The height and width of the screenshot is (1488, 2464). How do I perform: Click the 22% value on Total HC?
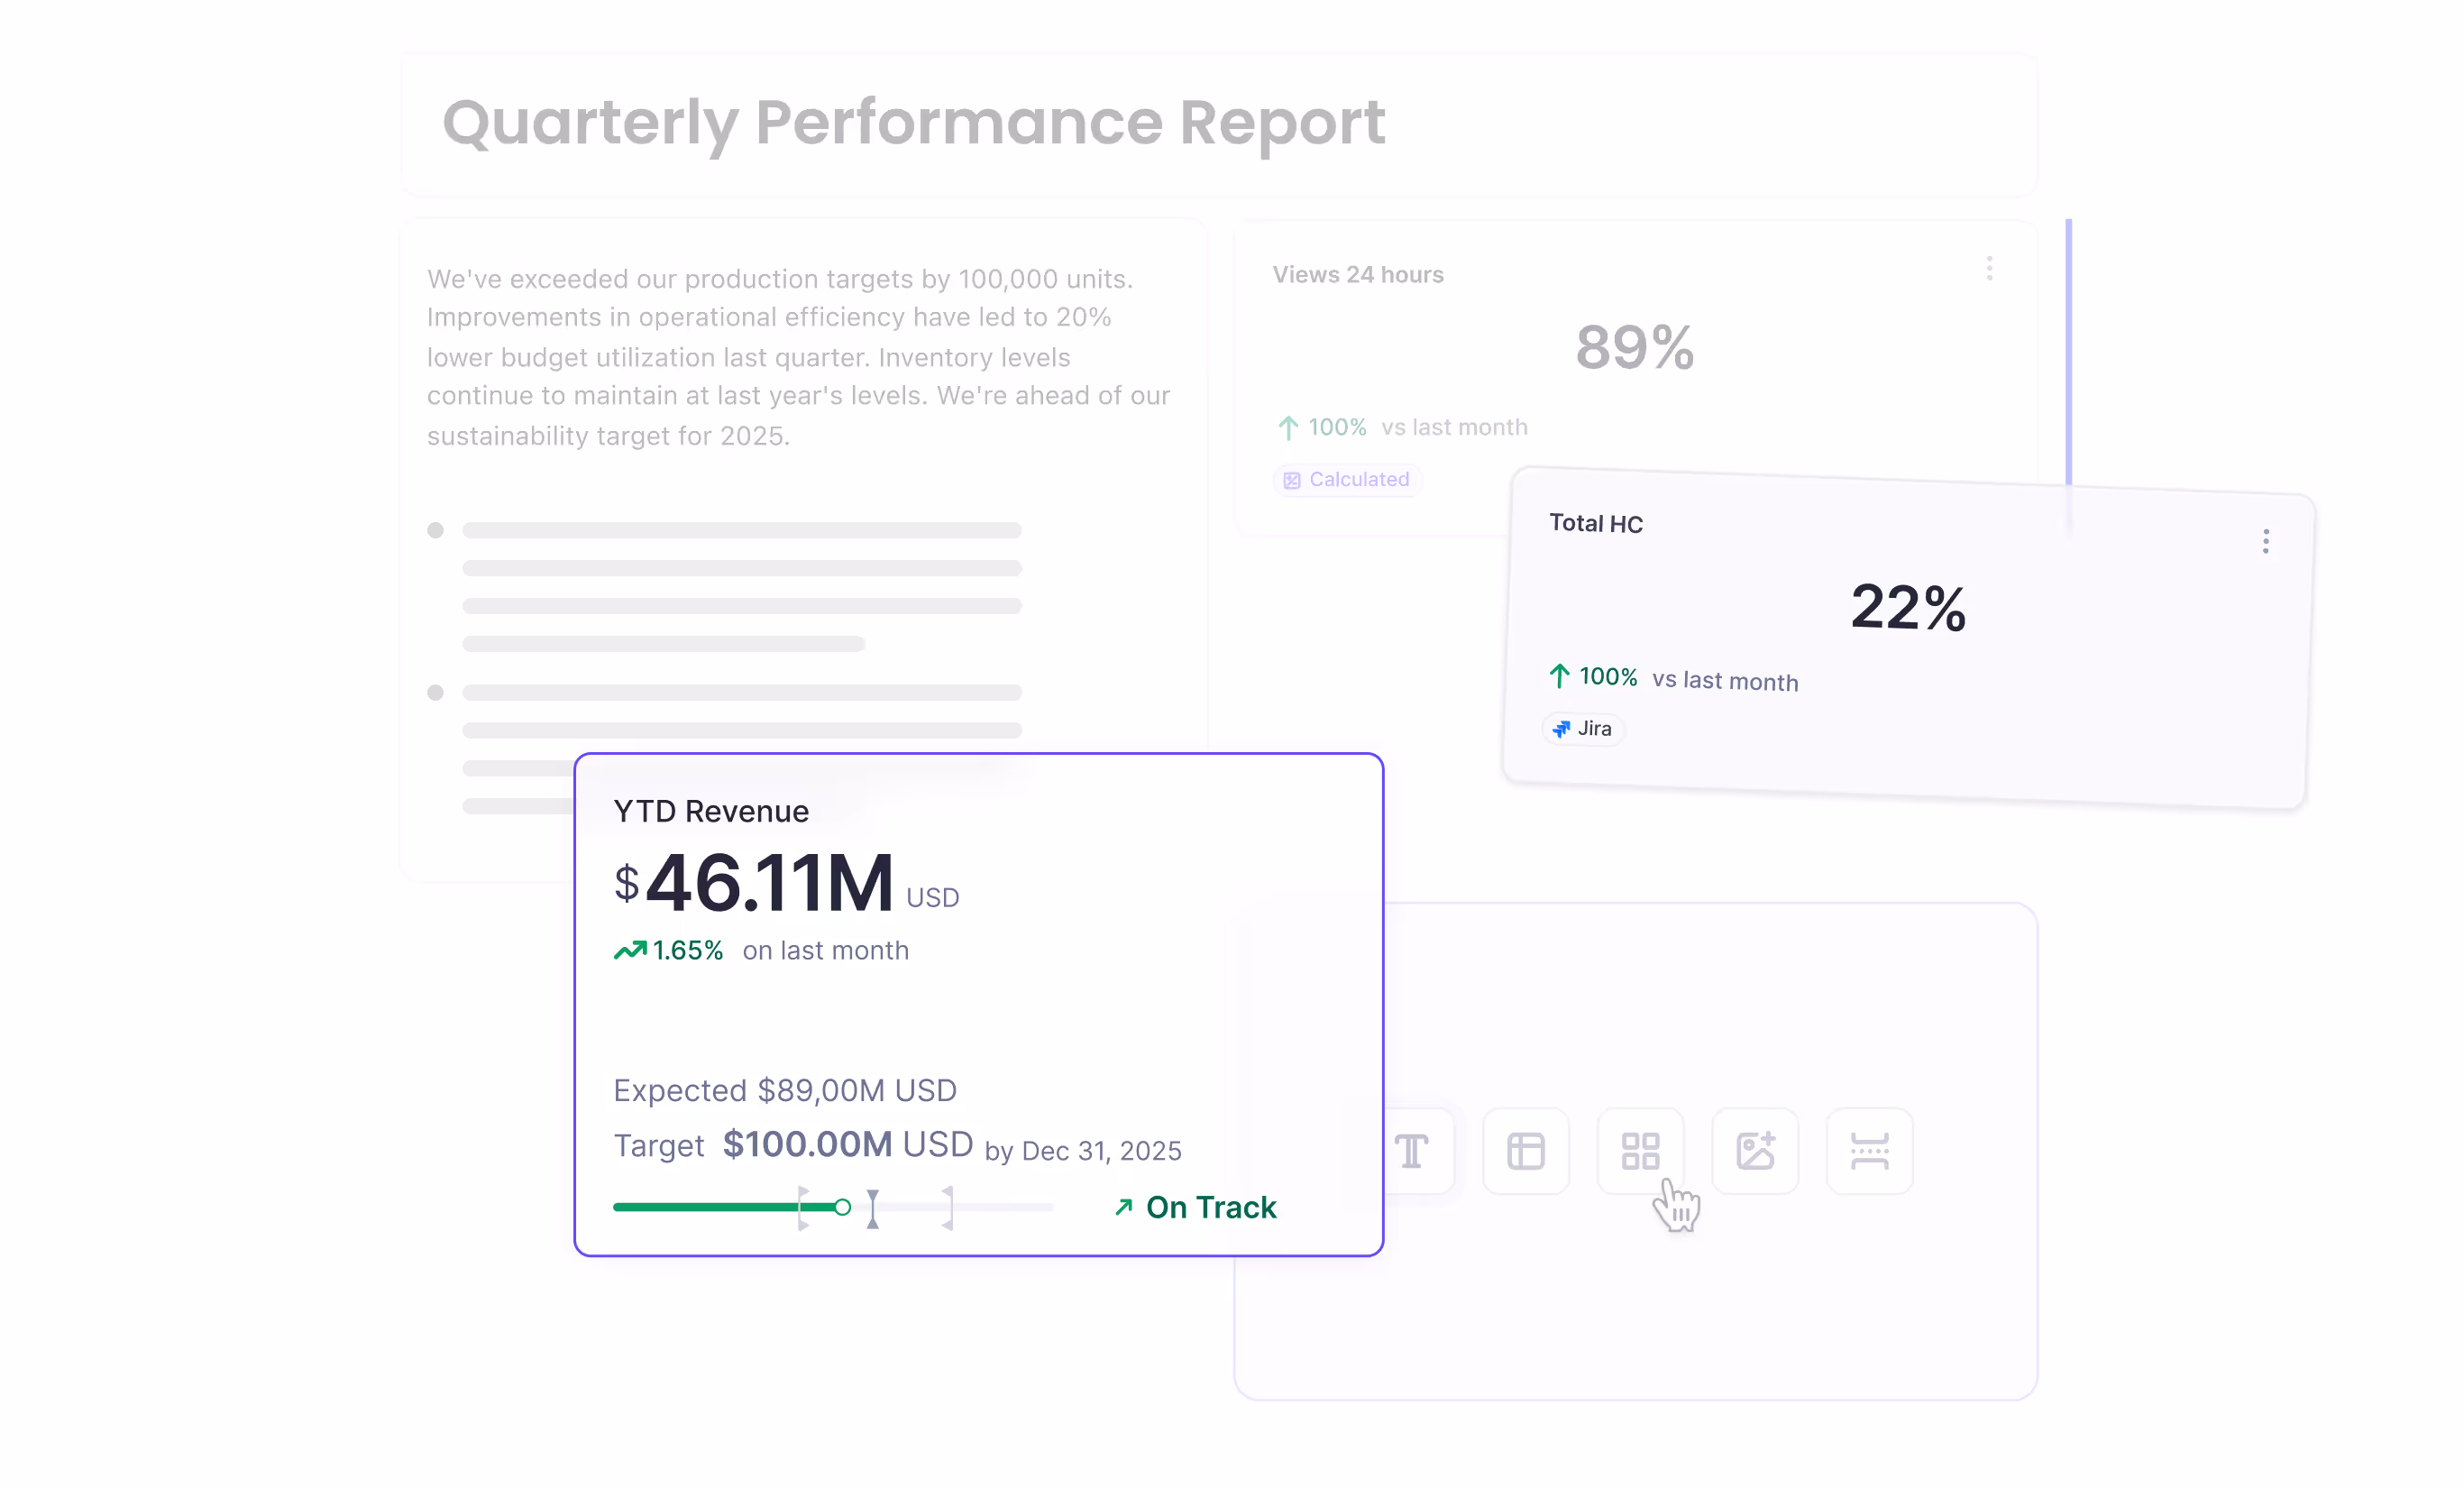point(1907,607)
